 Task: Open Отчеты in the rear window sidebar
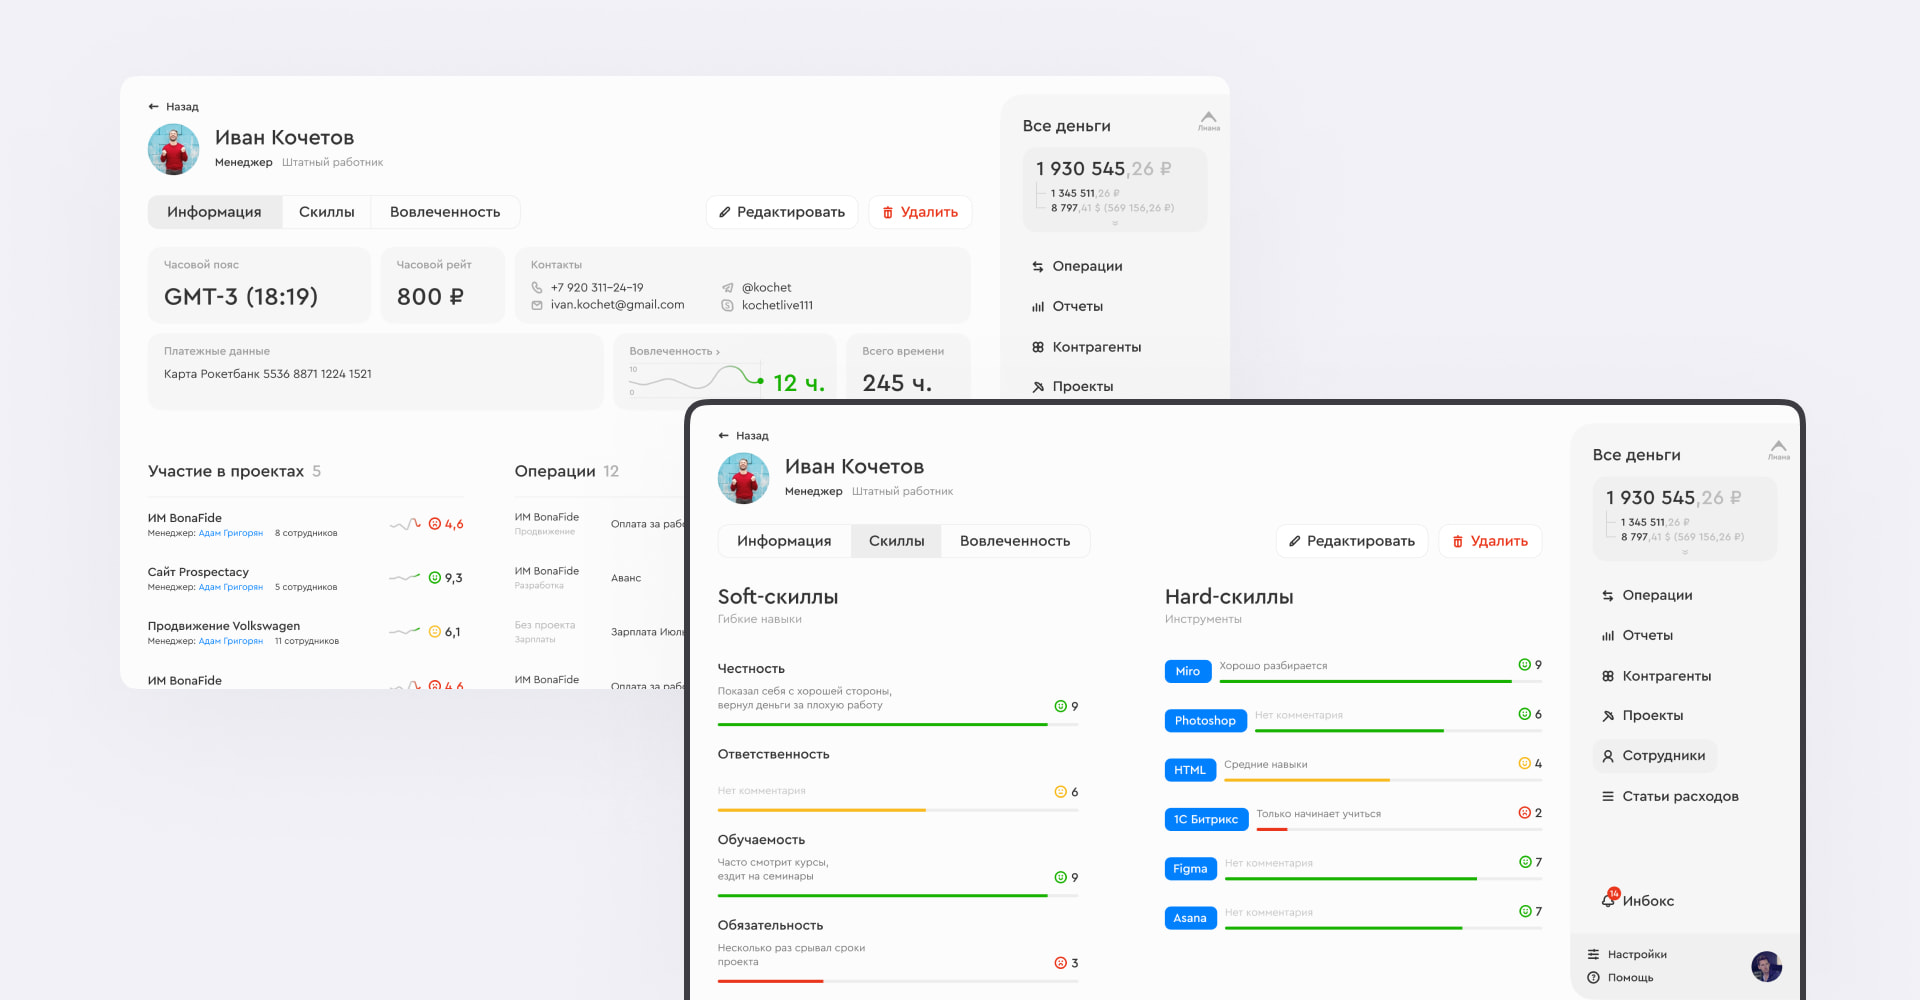(x=1067, y=307)
